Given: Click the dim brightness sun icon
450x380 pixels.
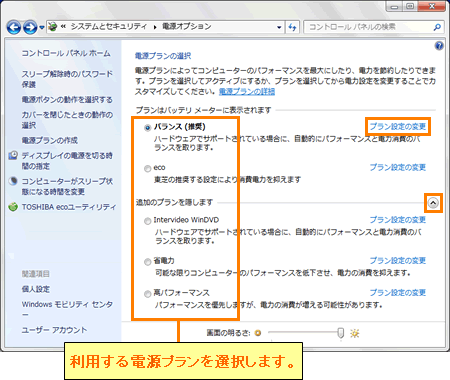Looking at the screenshot, I should pos(258,333).
